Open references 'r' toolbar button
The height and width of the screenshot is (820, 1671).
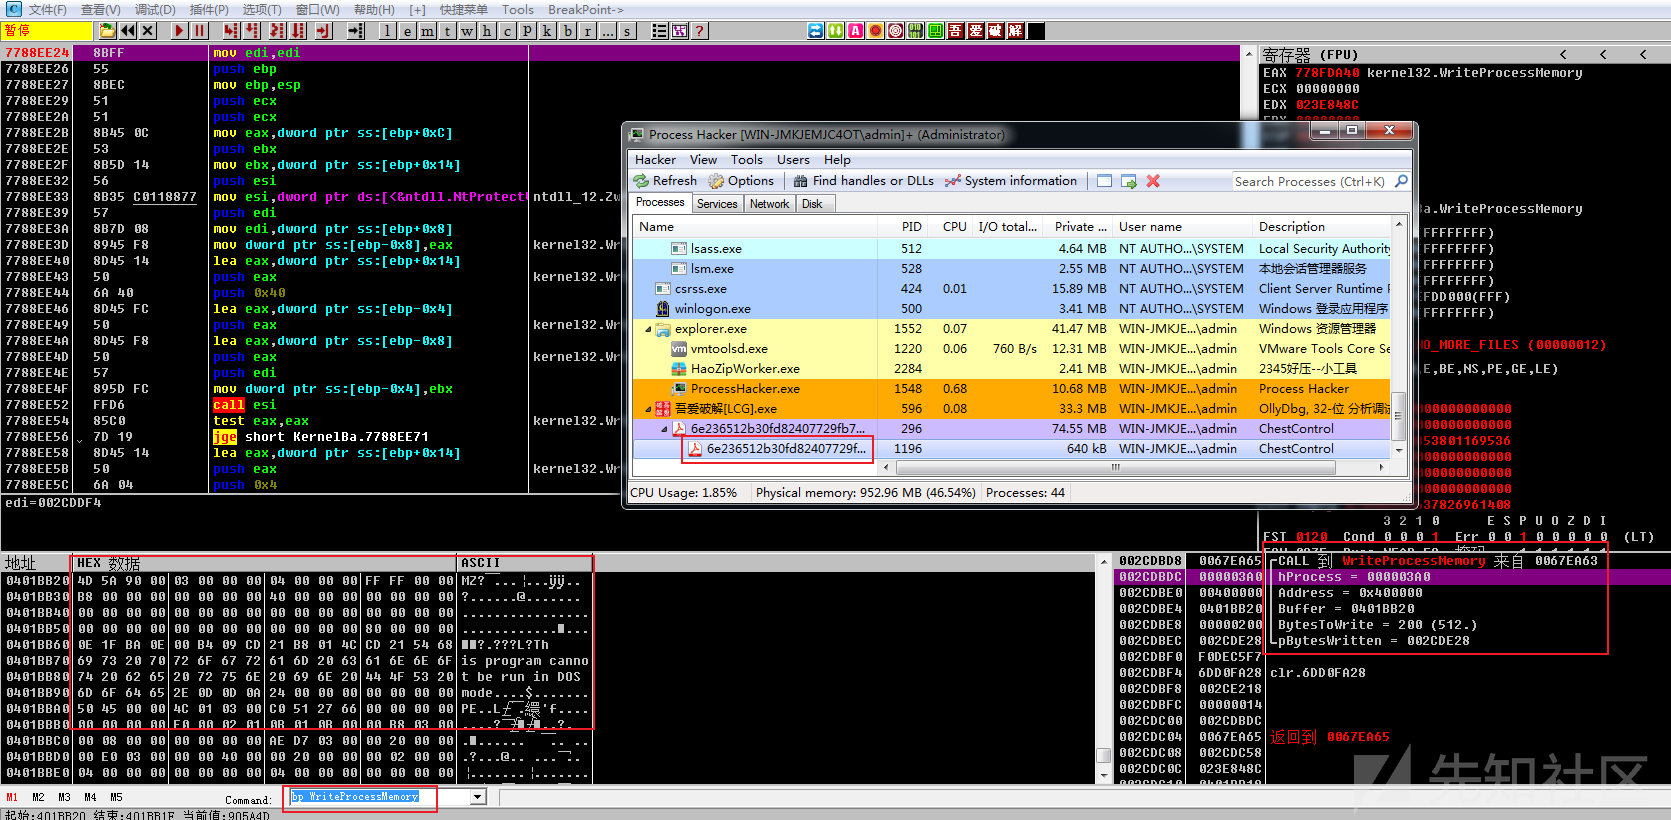click(588, 31)
